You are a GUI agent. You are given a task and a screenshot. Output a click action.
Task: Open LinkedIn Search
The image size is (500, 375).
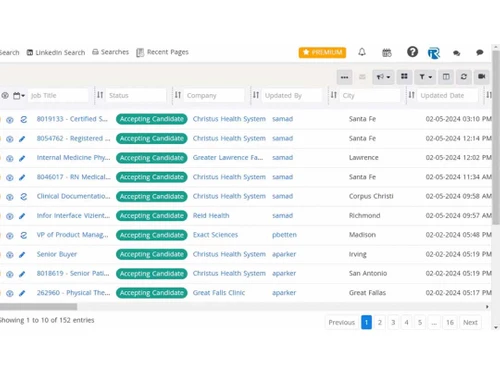[56, 52]
